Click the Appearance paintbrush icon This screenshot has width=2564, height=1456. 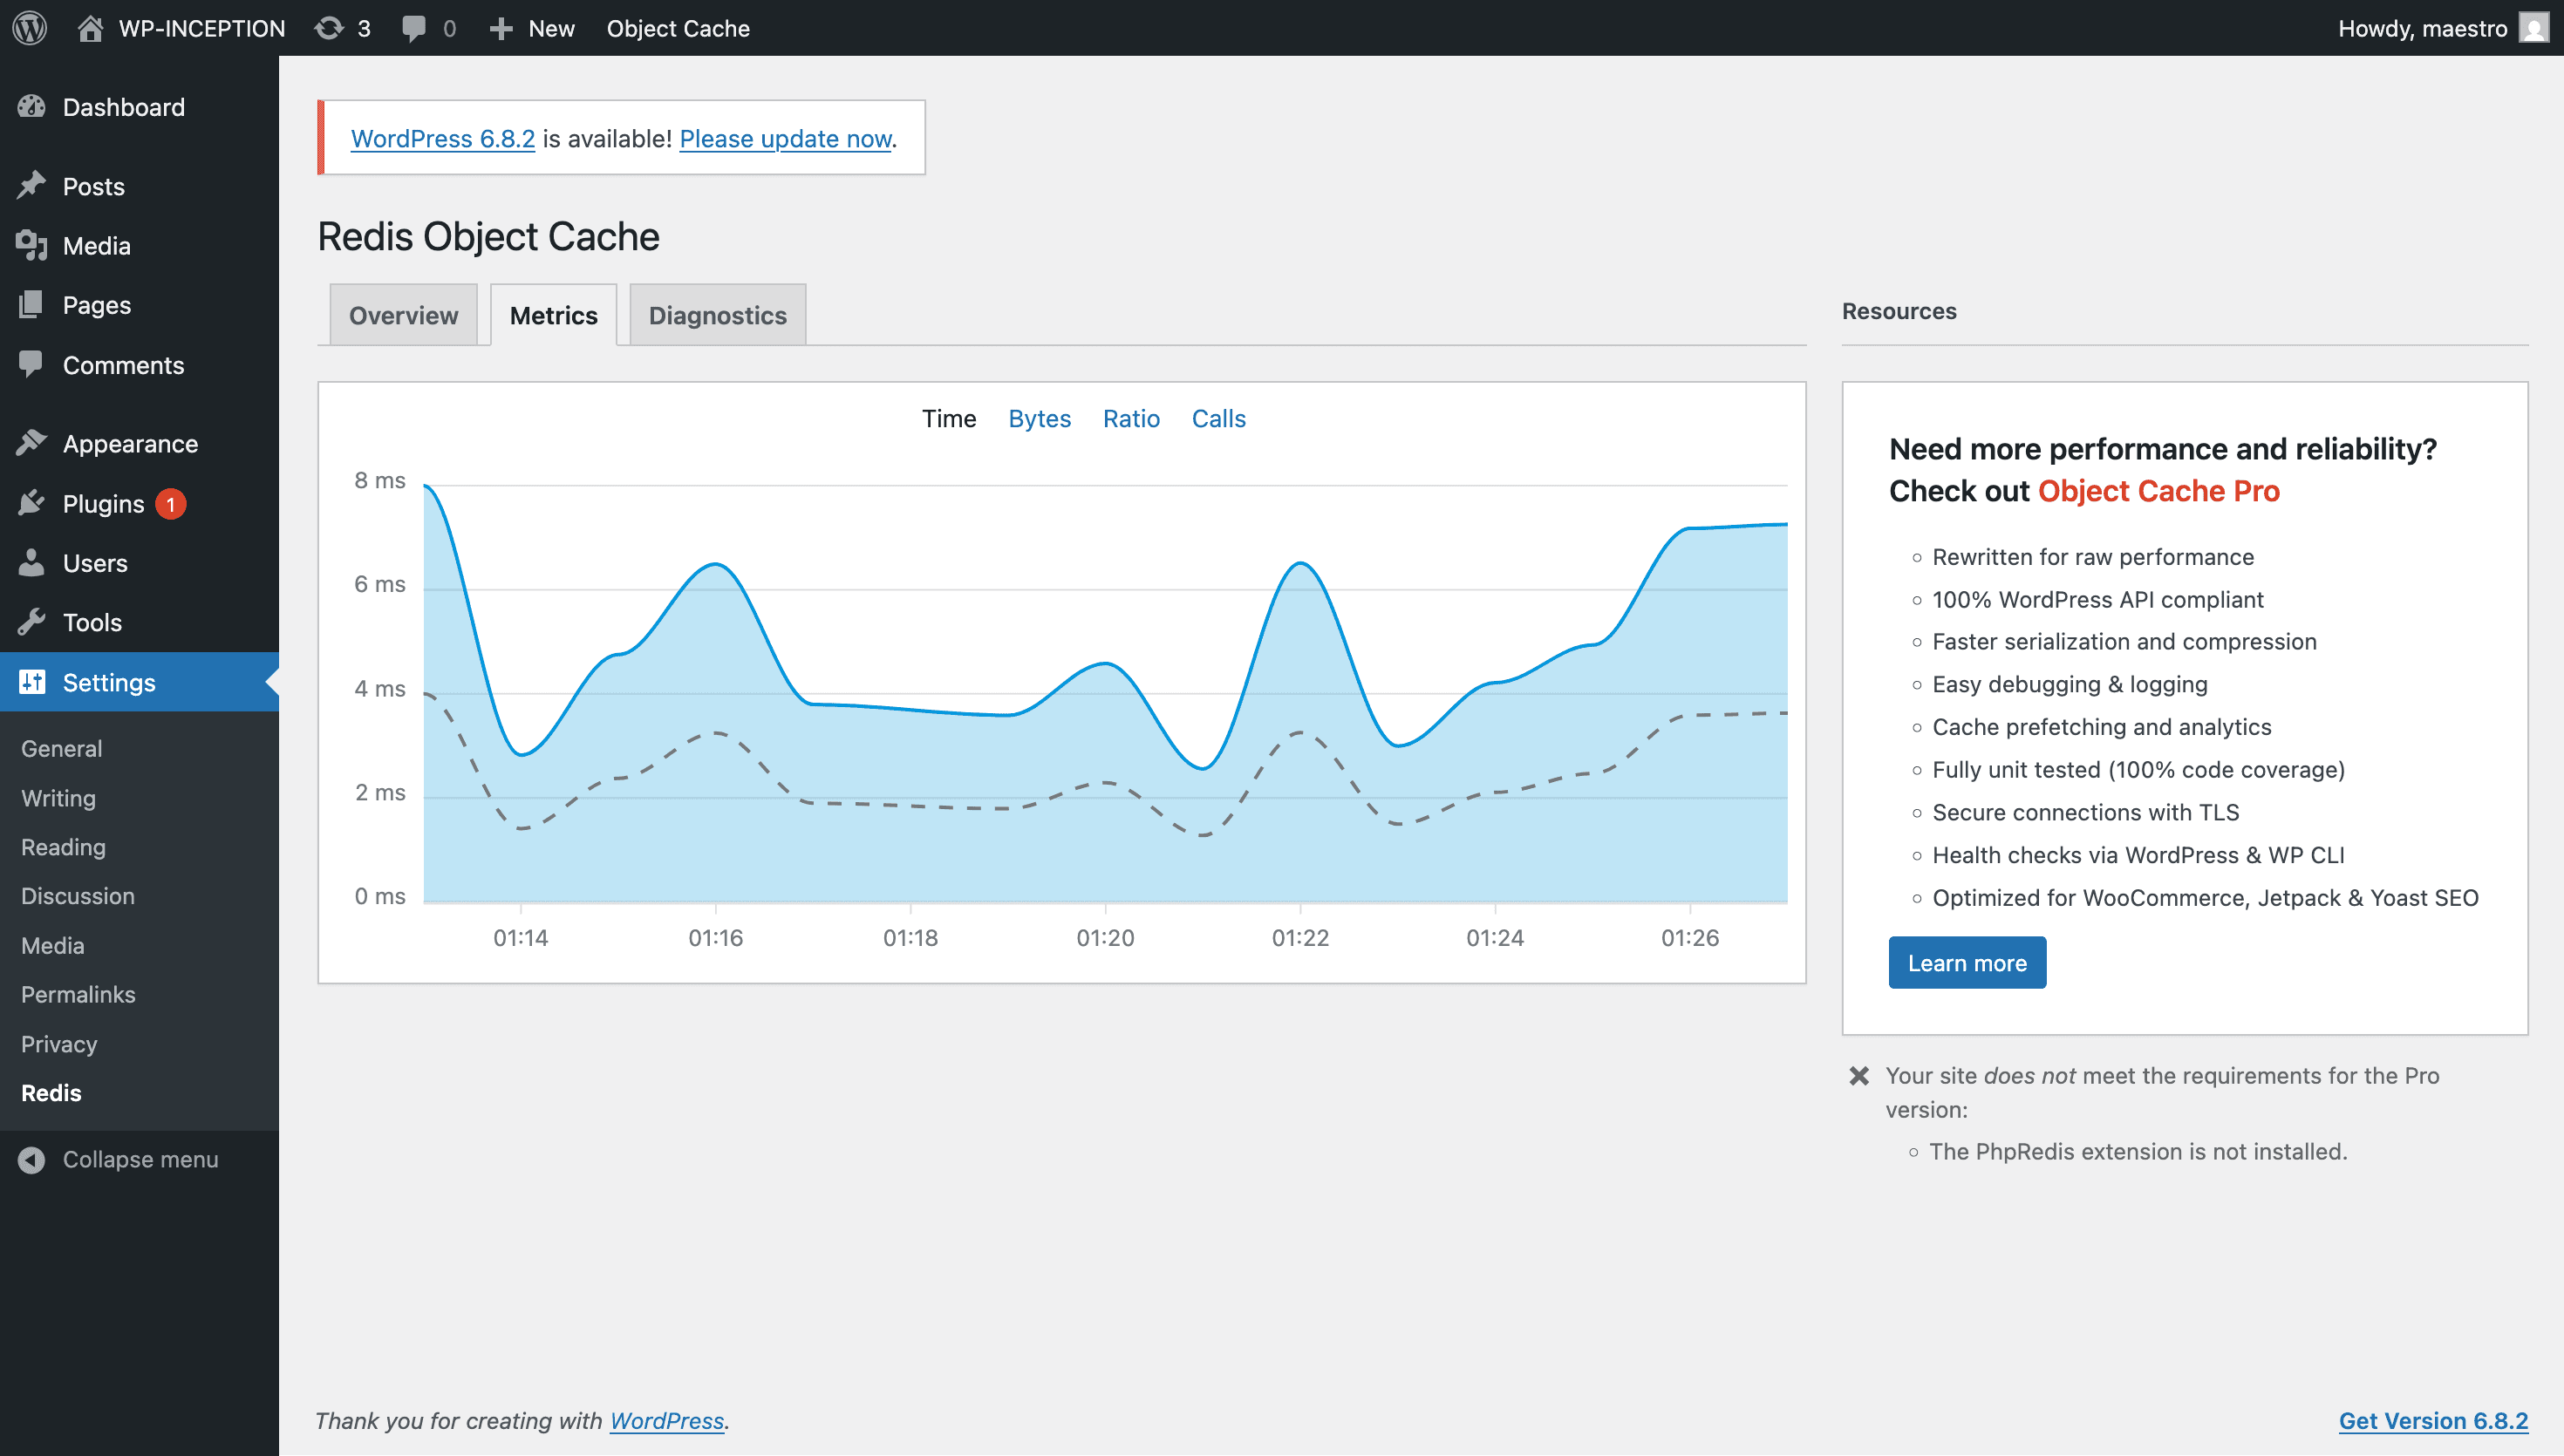click(32, 443)
